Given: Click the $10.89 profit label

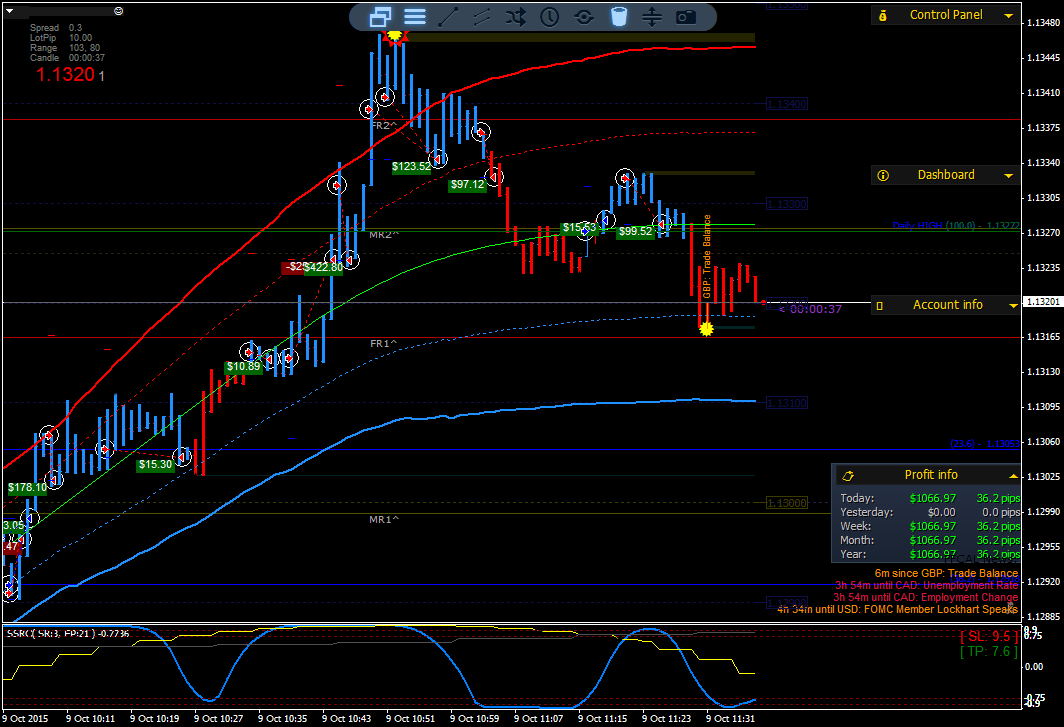Looking at the screenshot, I should pyautogui.click(x=244, y=367).
